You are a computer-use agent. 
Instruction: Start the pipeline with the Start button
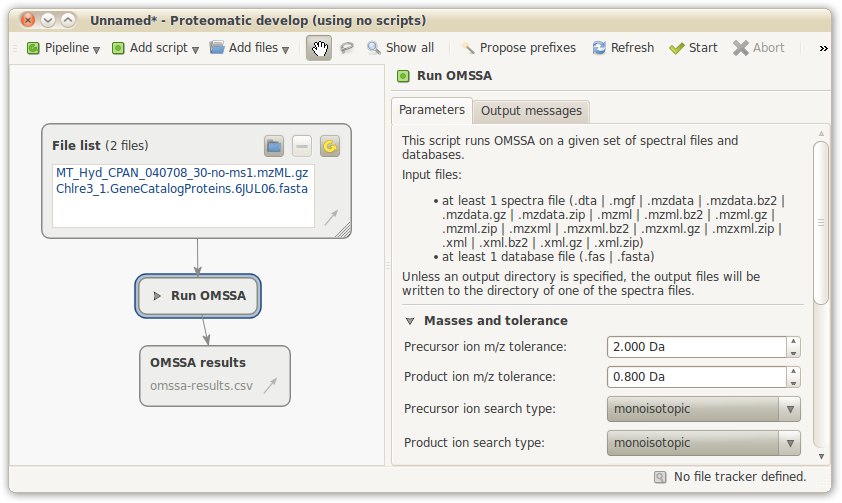tap(693, 48)
